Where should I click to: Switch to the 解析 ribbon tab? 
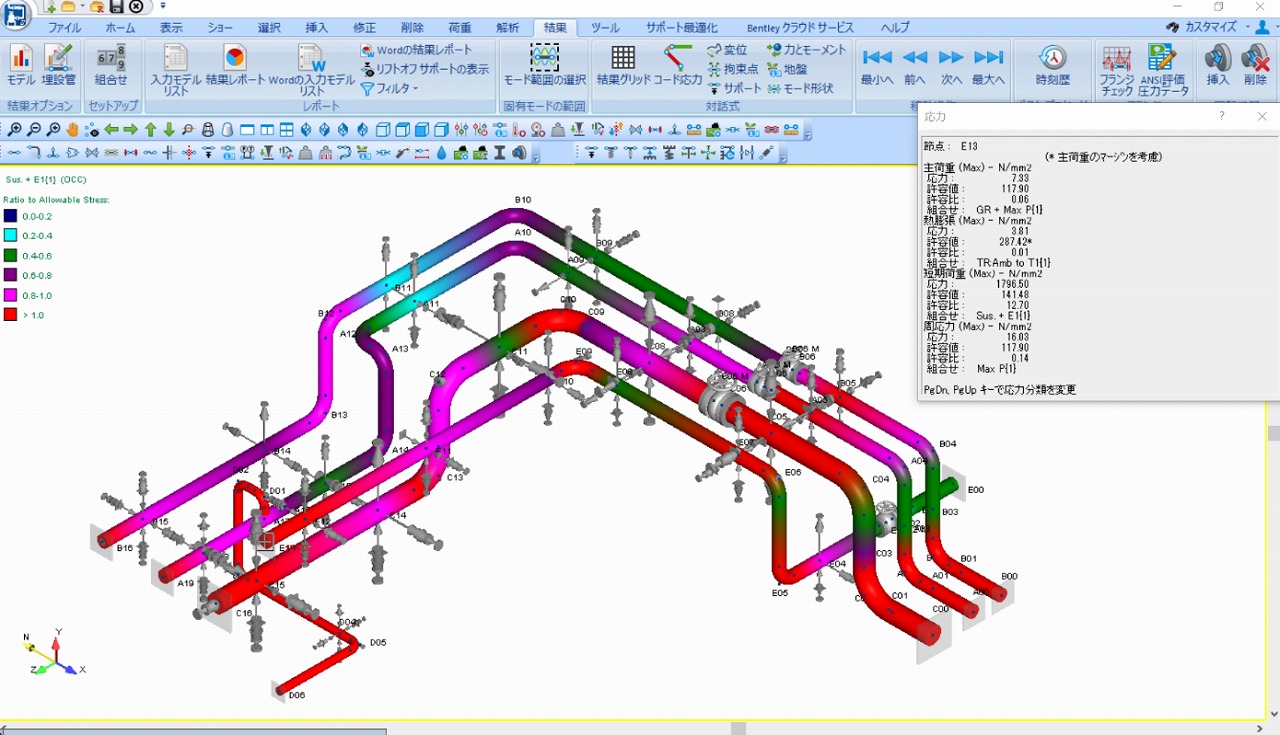click(x=508, y=27)
